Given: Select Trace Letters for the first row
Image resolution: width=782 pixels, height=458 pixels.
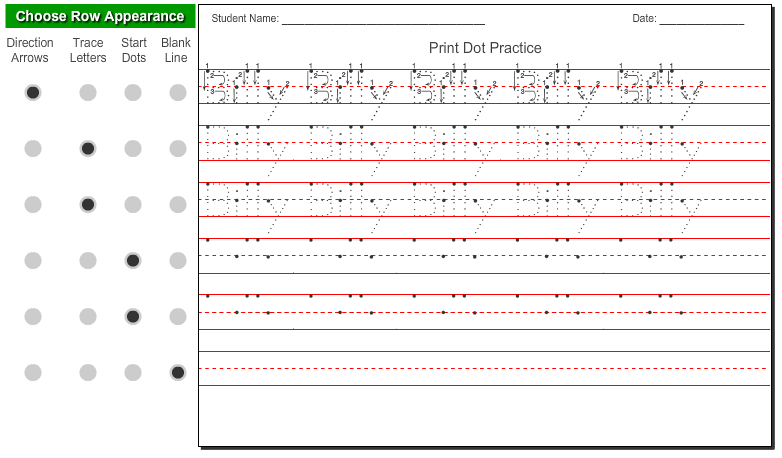Looking at the screenshot, I should point(88,92).
